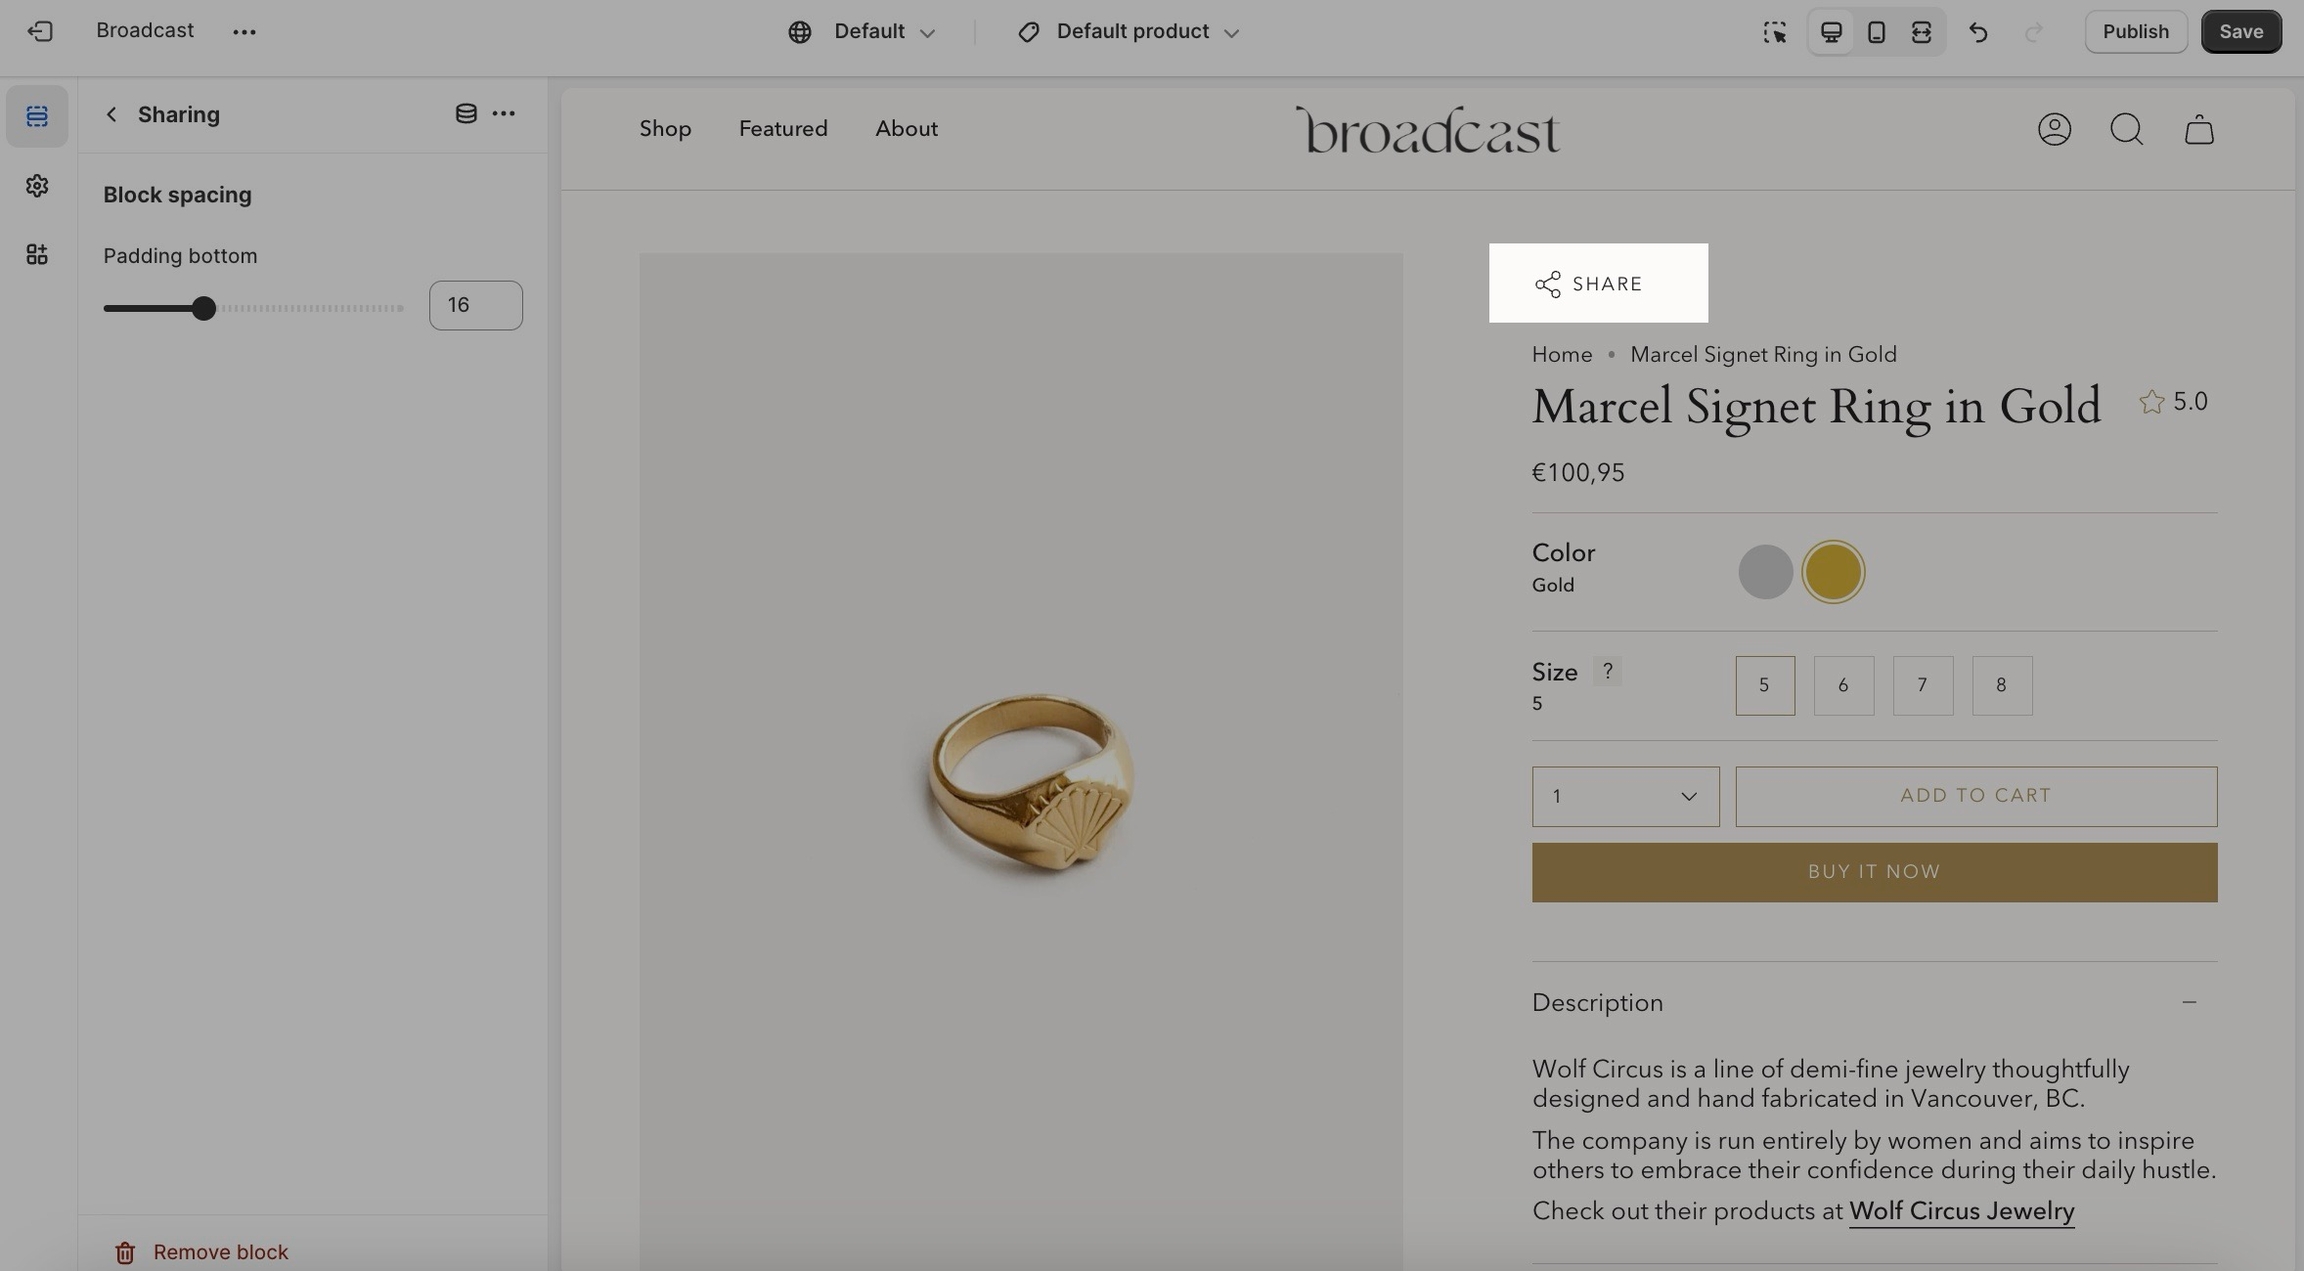This screenshot has height=1271, width=2304.
Task: Click the dynamic source database icon
Action: point(465,114)
